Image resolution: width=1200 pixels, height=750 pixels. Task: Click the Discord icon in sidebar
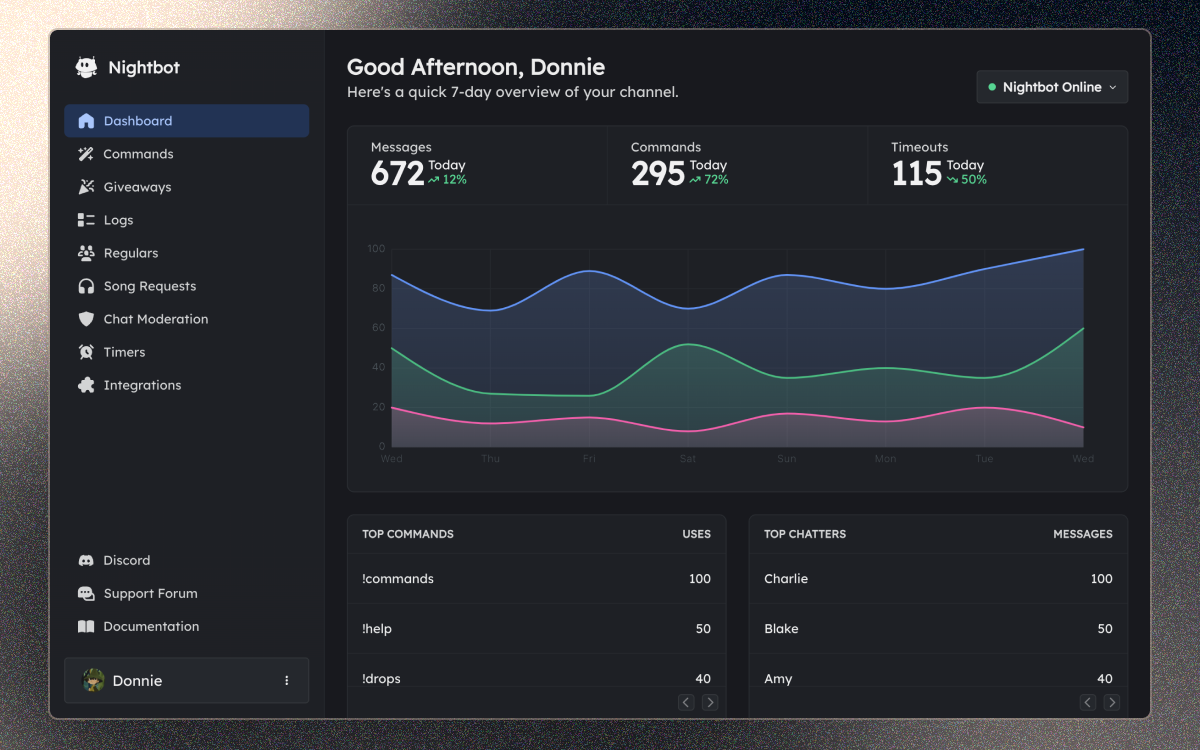pyautogui.click(x=86, y=560)
